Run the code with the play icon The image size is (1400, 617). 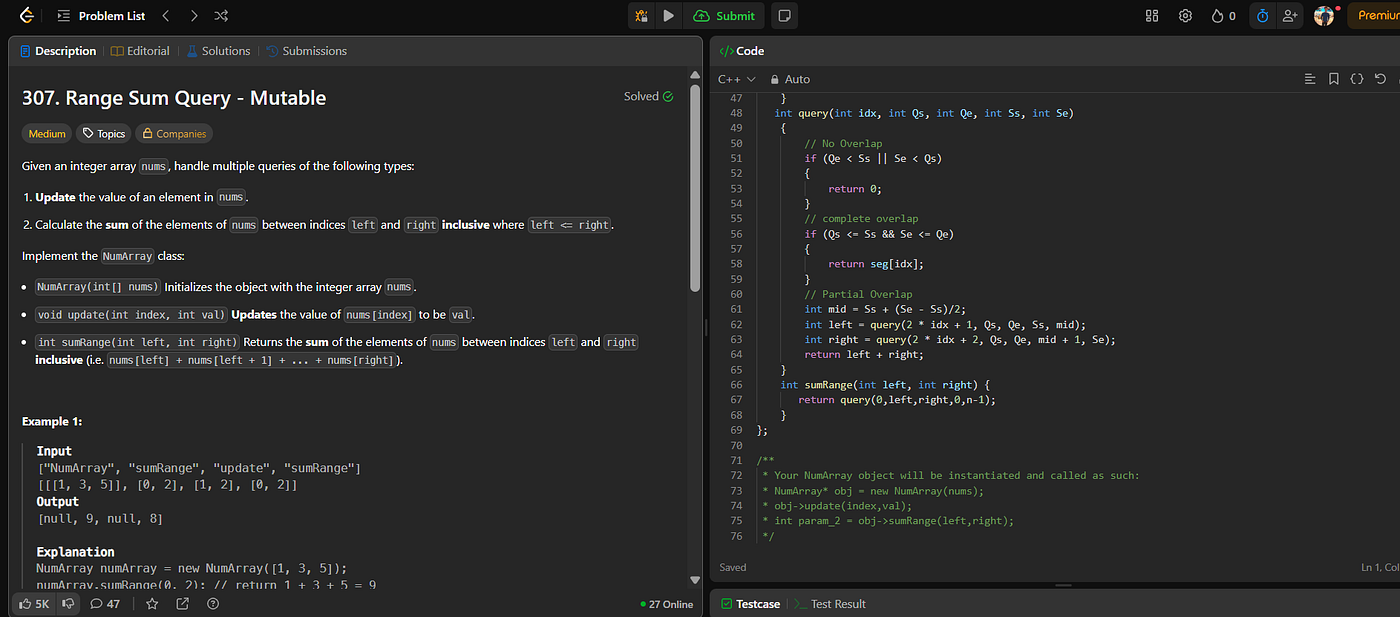[669, 16]
